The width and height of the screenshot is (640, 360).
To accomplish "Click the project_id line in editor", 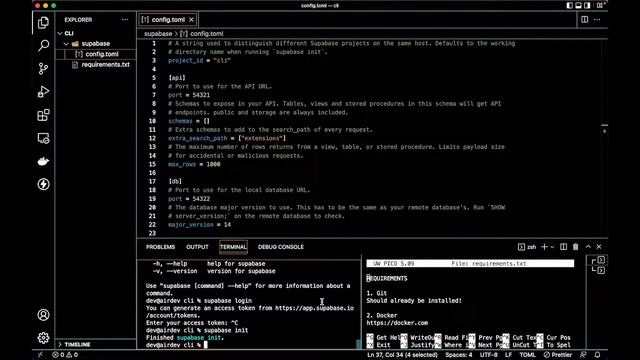I will coord(199,60).
